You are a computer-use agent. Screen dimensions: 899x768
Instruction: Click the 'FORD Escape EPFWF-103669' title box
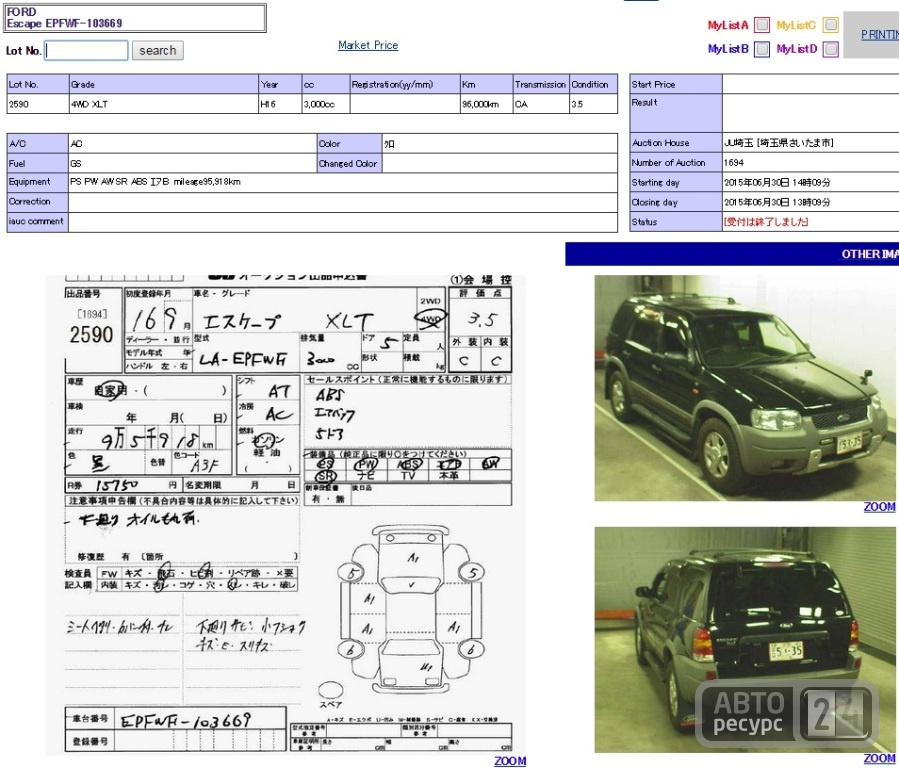(x=135, y=18)
